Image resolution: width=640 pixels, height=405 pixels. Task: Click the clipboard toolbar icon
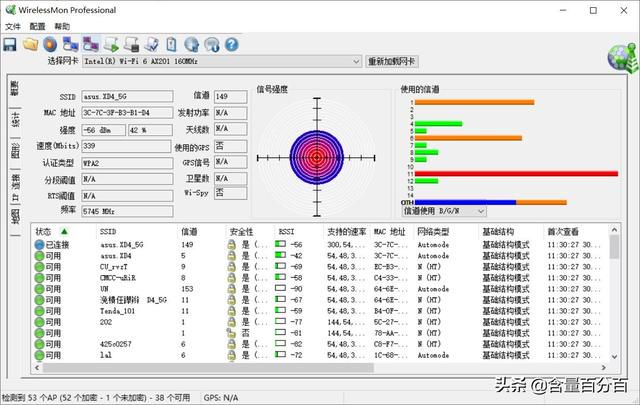[x=171, y=44]
